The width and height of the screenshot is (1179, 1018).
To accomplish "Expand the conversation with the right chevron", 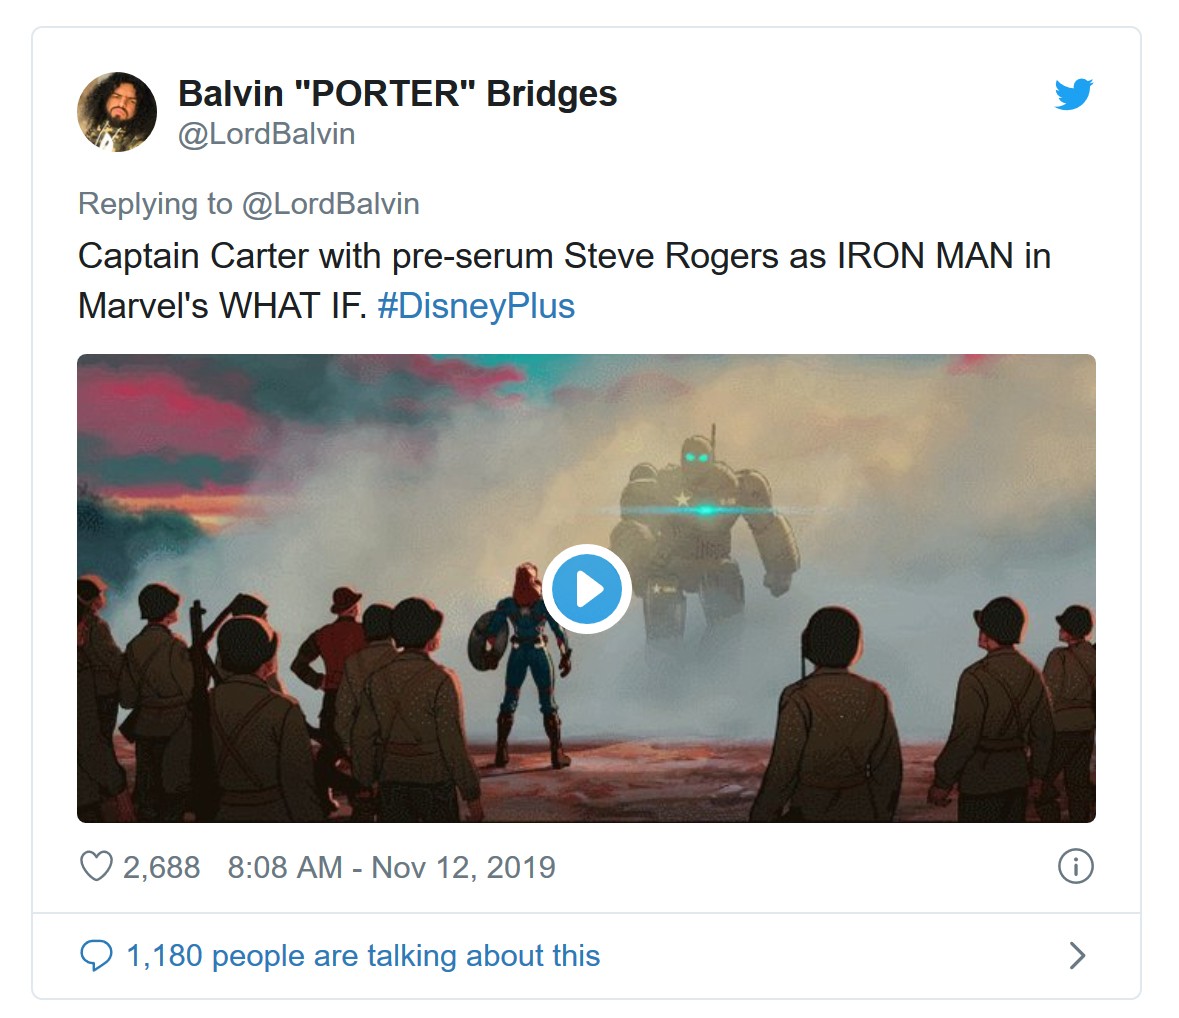I will (1076, 956).
